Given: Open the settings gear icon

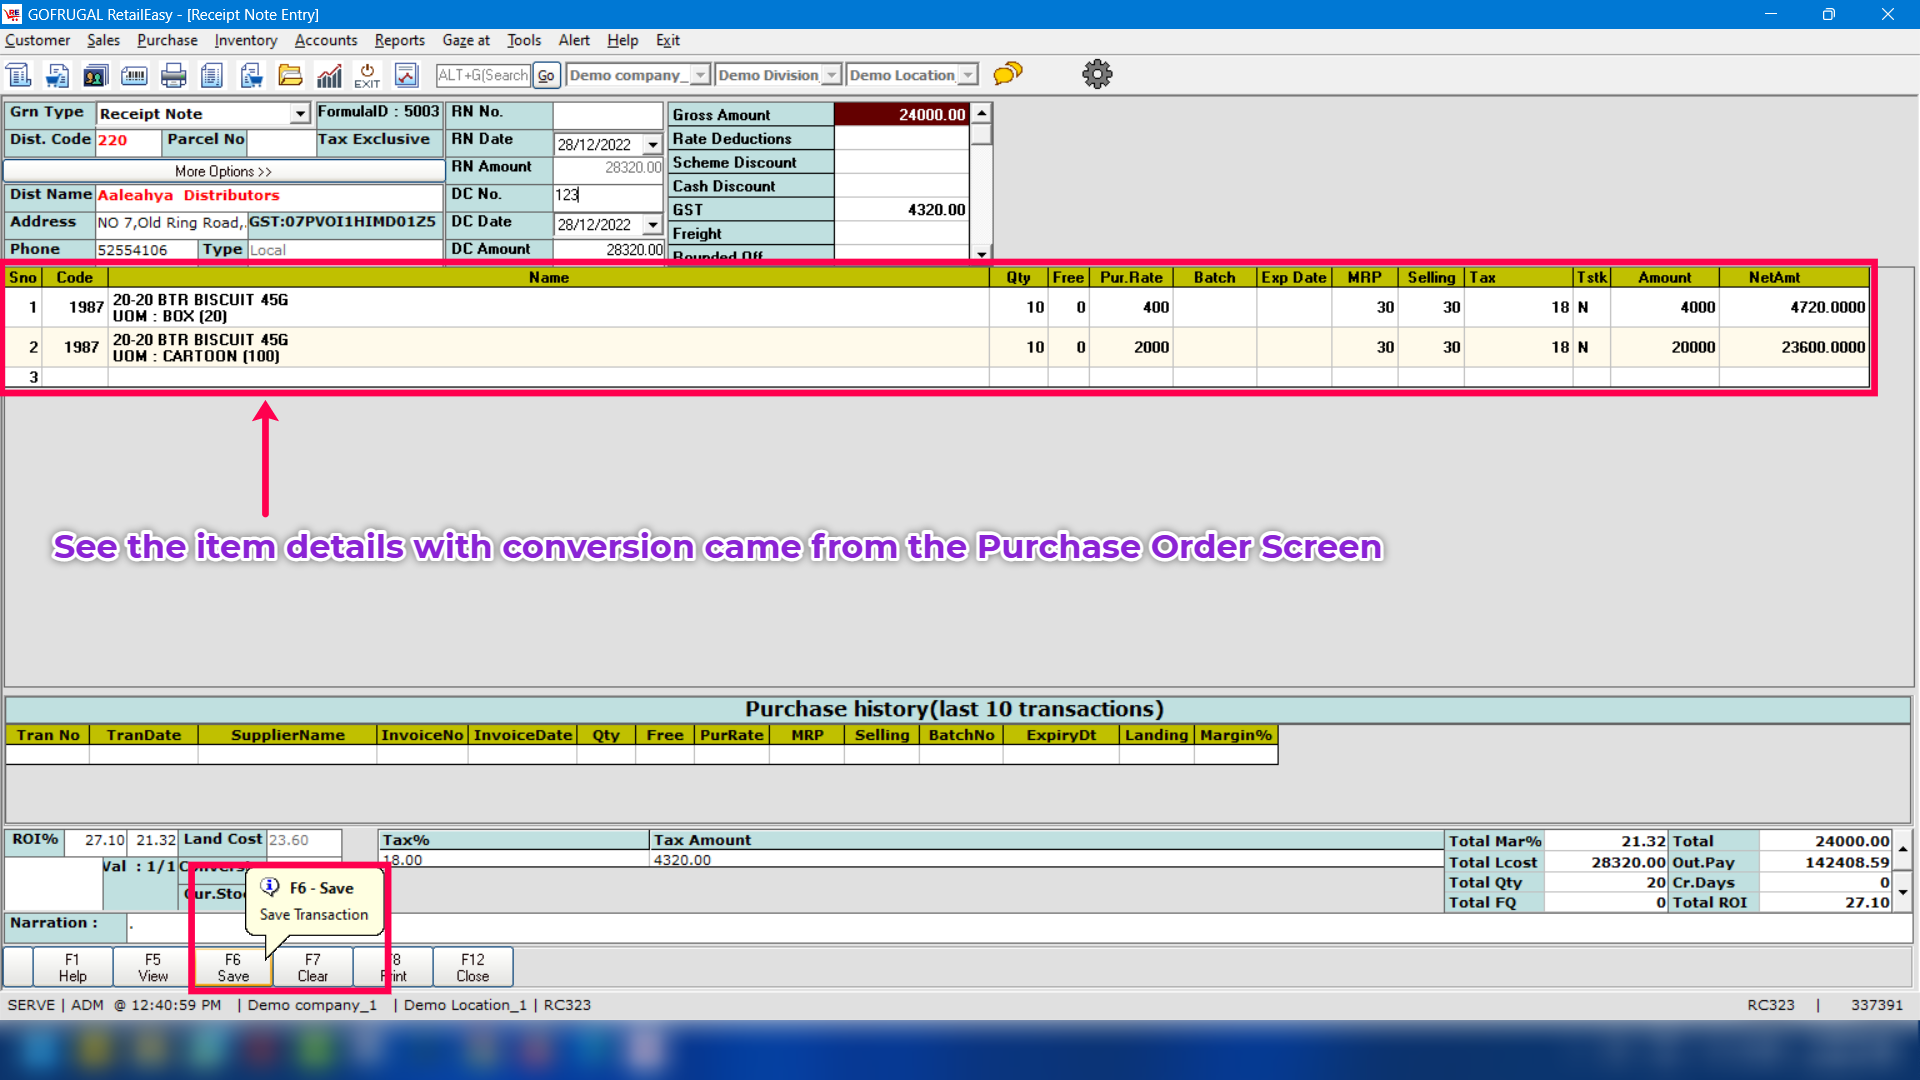Looking at the screenshot, I should [x=1097, y=74].
